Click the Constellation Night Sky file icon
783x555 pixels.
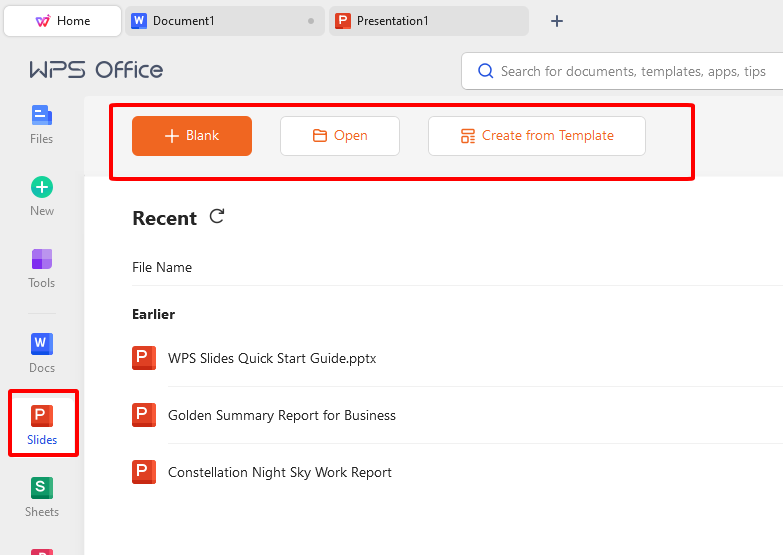144,472
